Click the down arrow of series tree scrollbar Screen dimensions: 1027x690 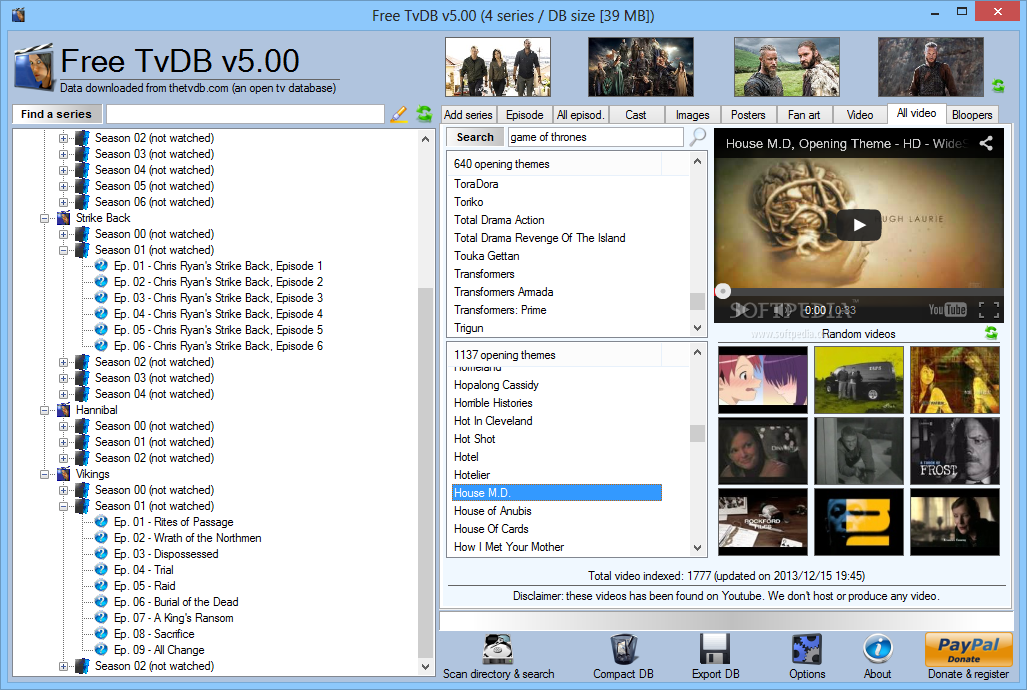[426, 667]
